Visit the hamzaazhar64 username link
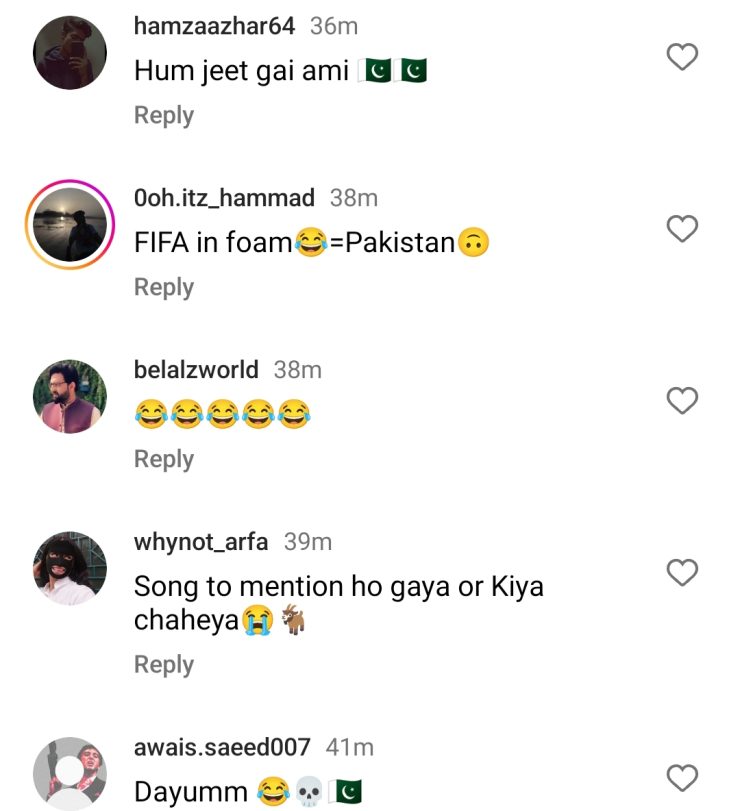This screenshot has width=740, height=811. pyautogui.click(x=214, y=27)
